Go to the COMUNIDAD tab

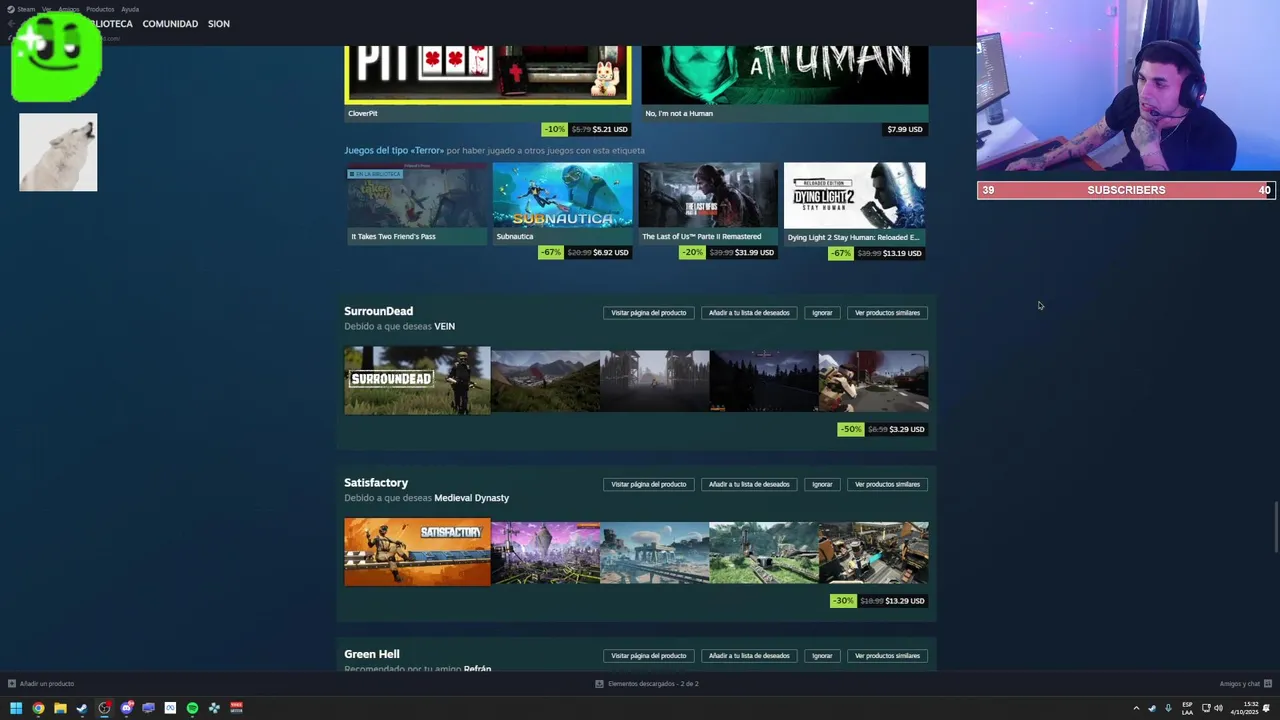click(170, 23)
